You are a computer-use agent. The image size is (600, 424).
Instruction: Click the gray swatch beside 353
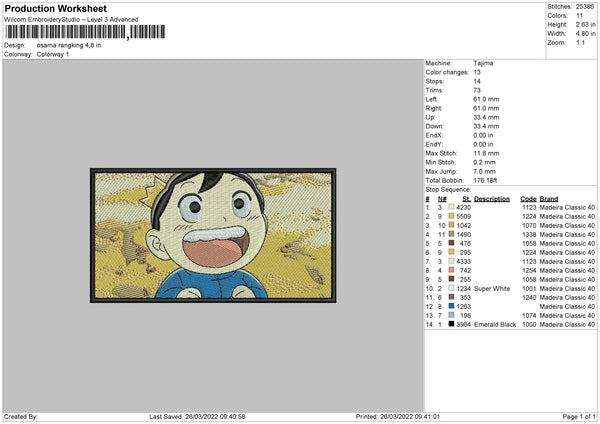(x=452, y=297)
